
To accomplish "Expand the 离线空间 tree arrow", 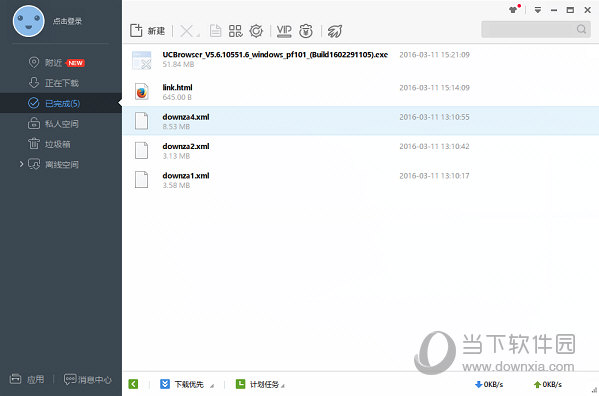I will 21,164.
